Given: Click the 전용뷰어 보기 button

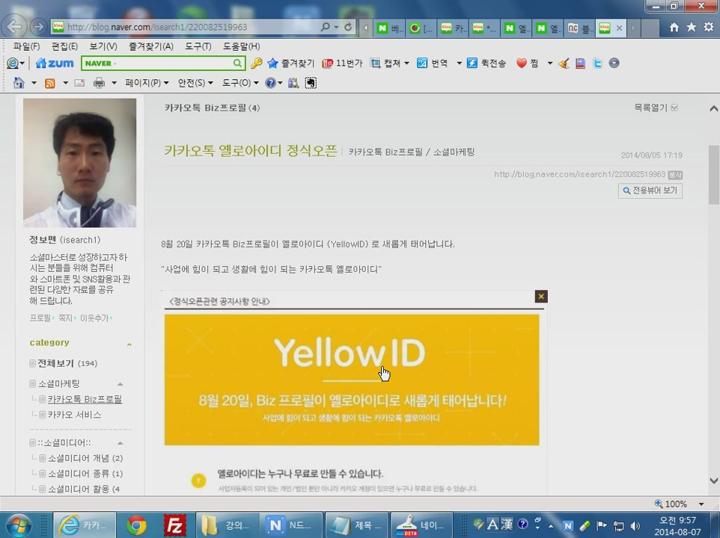Looking at the screenshot, I should pos(650,190).
